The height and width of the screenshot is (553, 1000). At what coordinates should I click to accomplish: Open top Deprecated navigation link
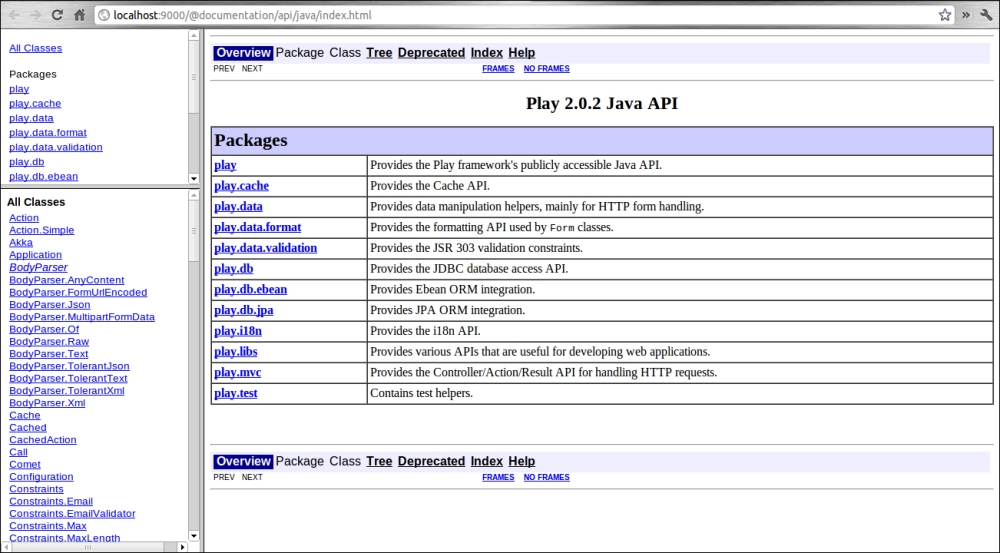pyautogui.click(x=431, y=53)
